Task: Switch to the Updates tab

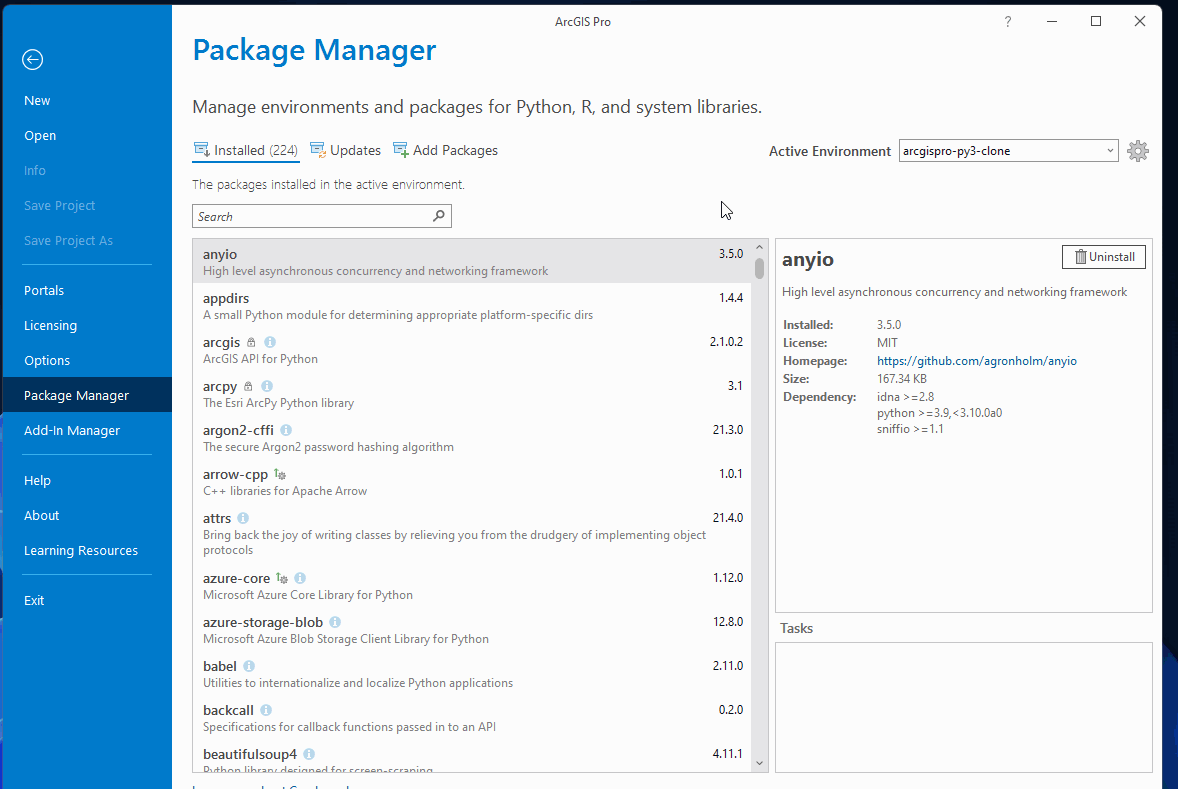Action: (345, 150)
